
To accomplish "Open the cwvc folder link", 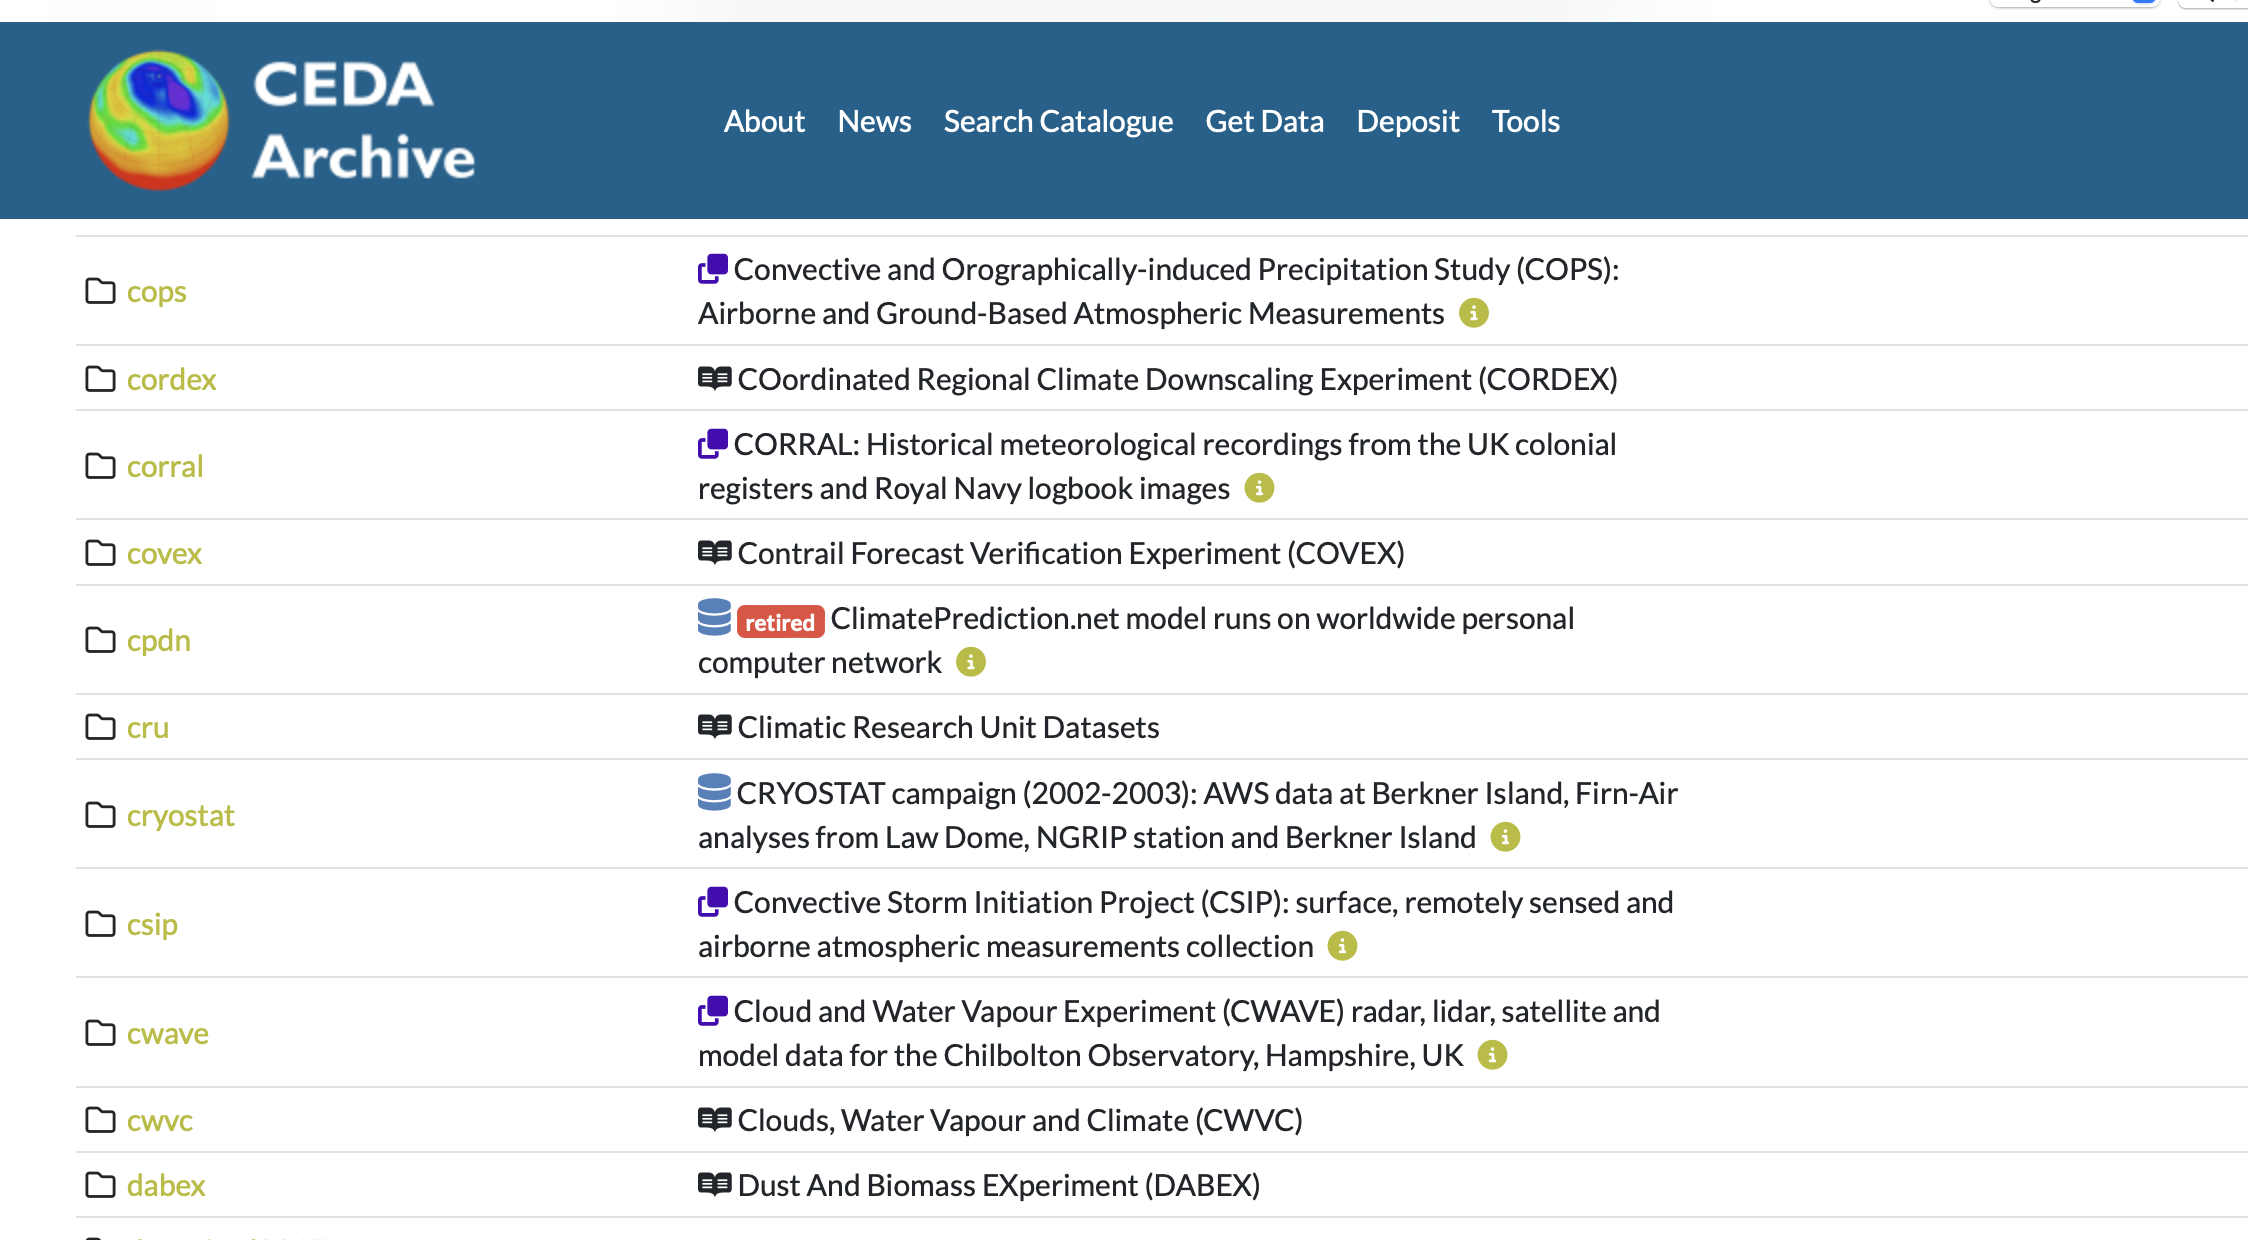I will pos(160,1121).
